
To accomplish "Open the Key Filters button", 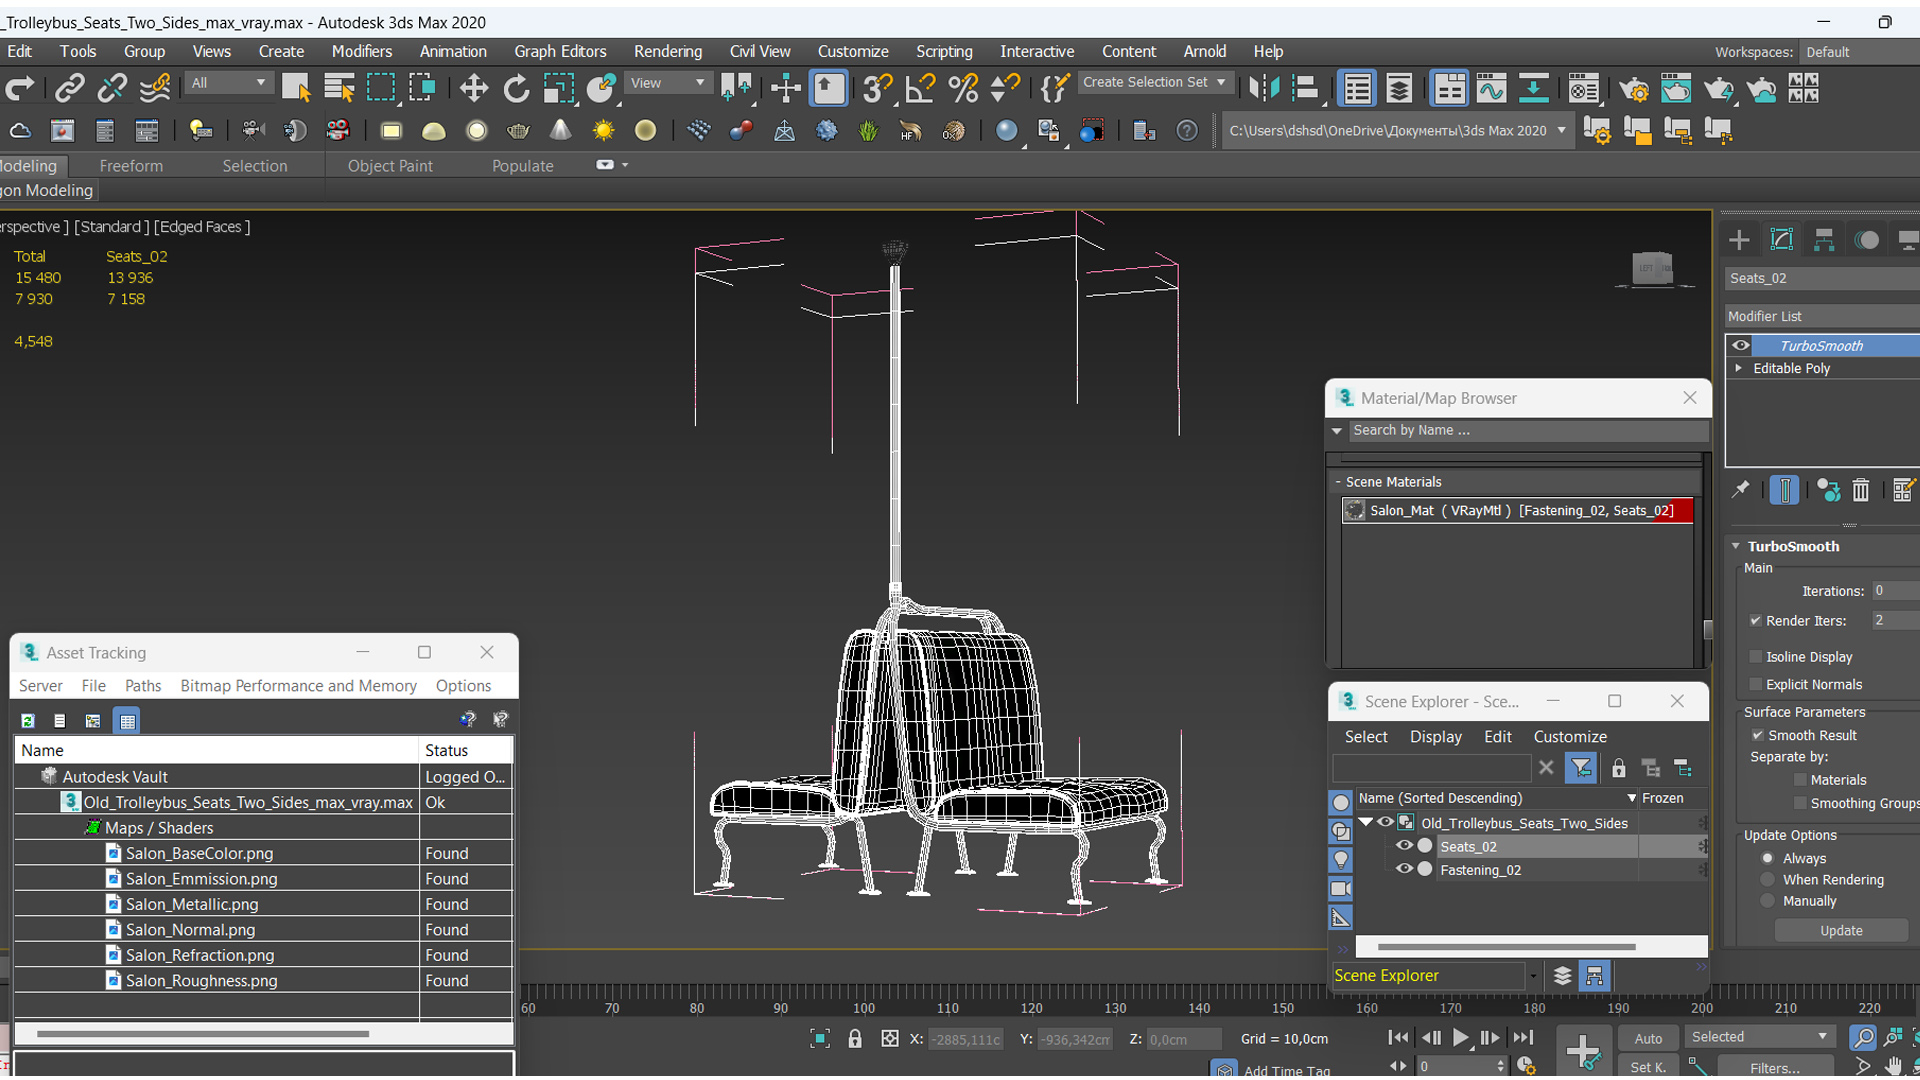I will [x=1775, y=1067].
